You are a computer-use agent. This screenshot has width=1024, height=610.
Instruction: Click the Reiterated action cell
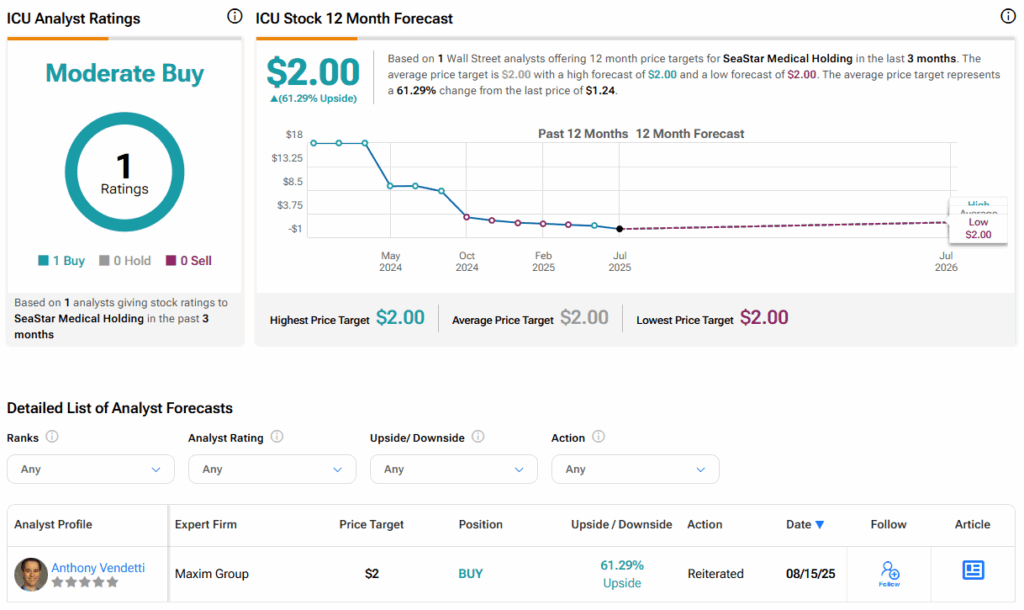pyautogui.click(x=715, y=574)
